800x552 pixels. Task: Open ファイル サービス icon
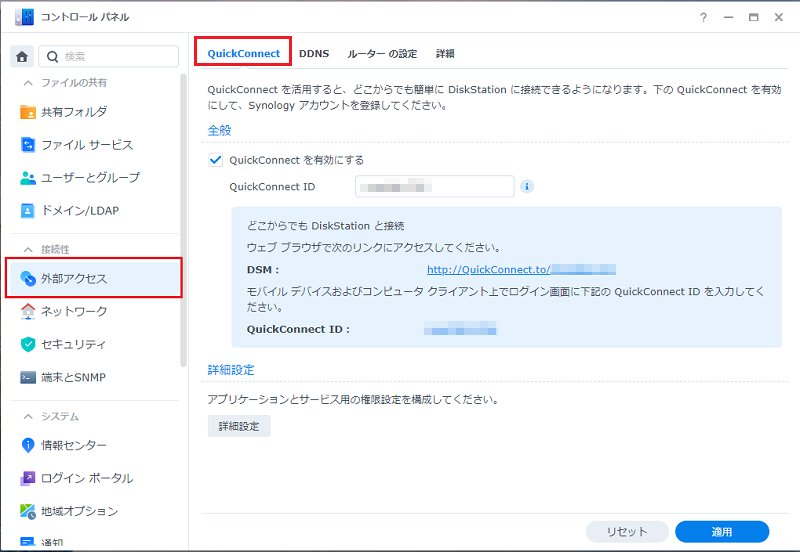coord(28,145)
